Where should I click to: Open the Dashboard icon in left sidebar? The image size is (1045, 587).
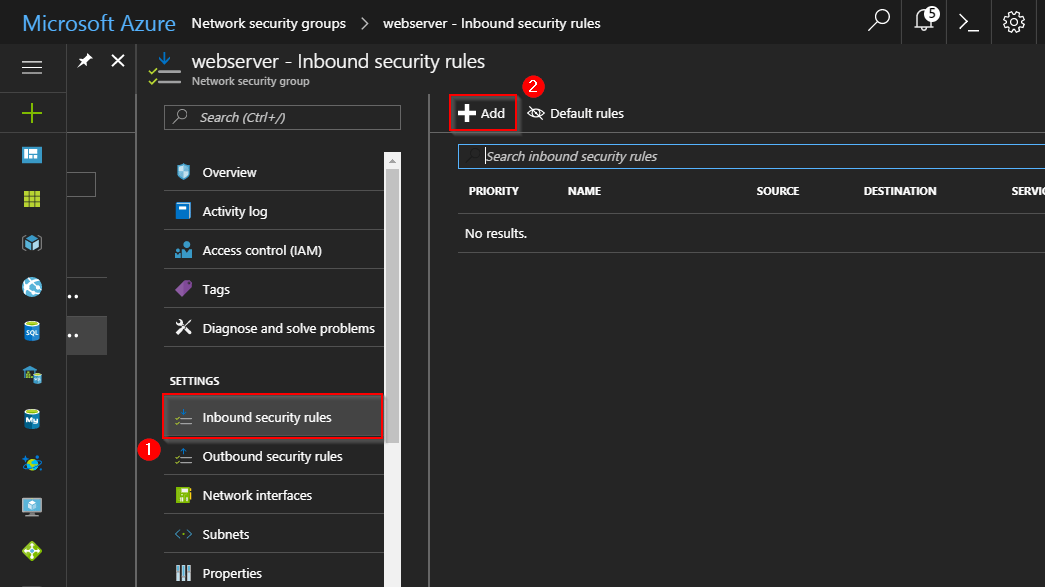pos(32,155)
